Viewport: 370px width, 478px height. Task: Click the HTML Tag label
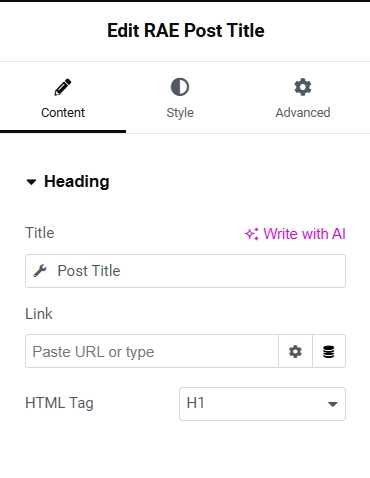(x=59, y=403)
